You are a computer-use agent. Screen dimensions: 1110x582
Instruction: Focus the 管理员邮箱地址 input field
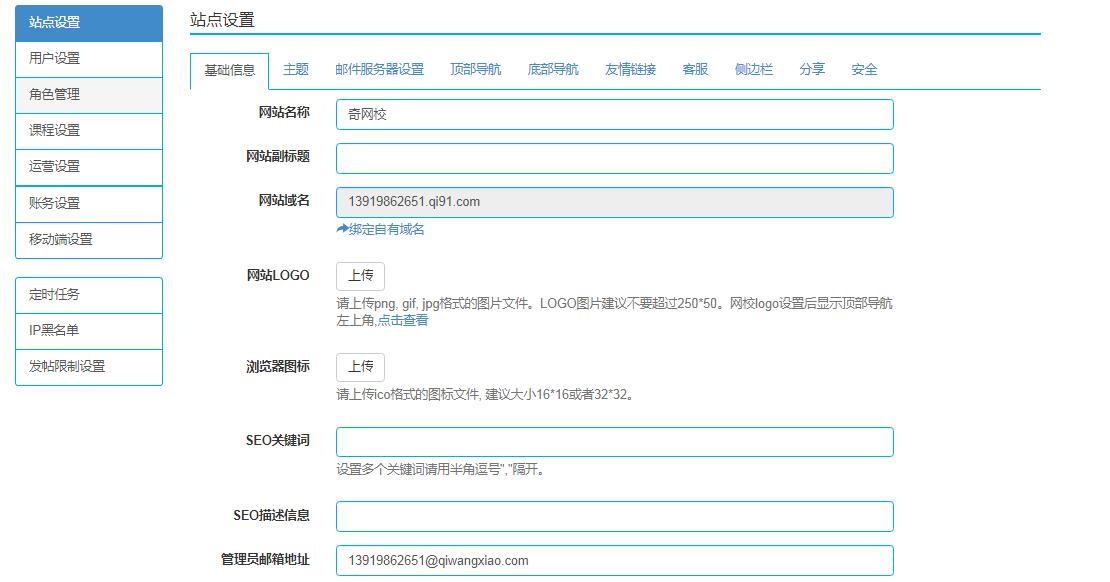614,561
